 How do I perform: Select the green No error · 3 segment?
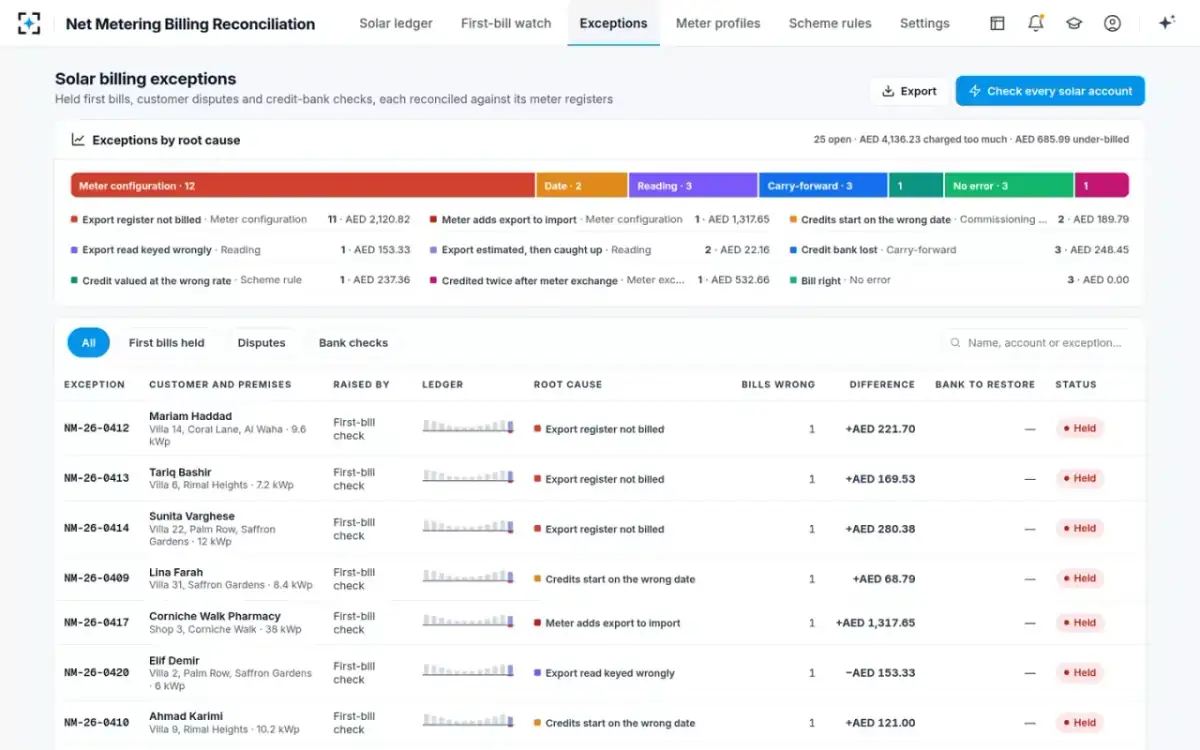click(x=1009, y=185)
